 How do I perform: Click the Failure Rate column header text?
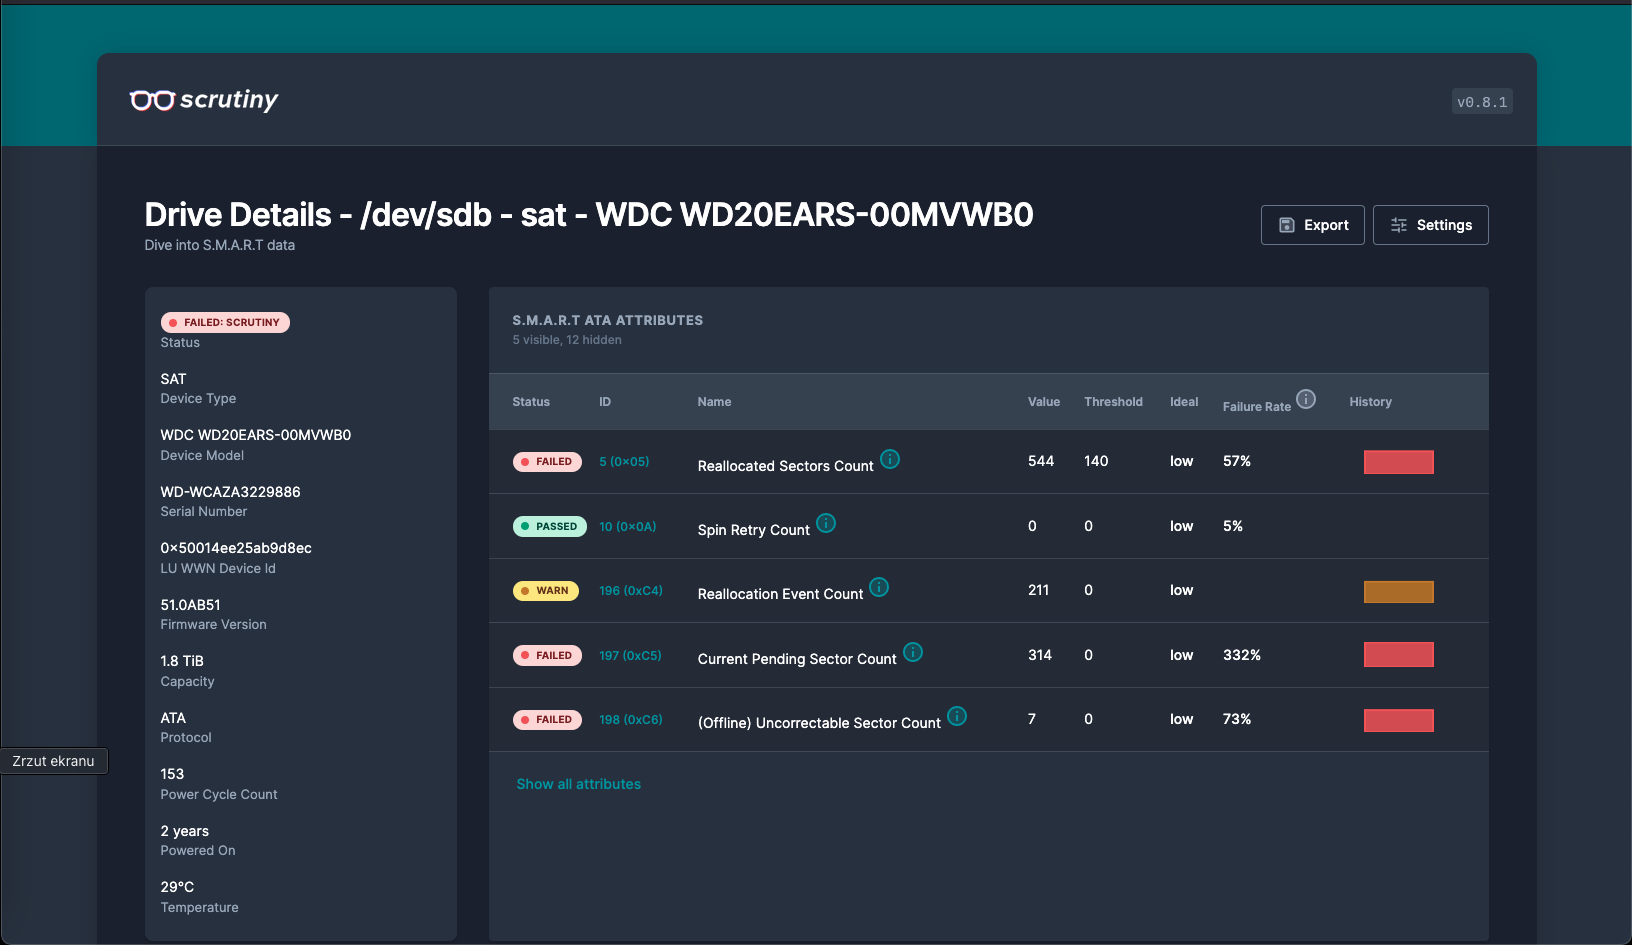click(1257, 407)
